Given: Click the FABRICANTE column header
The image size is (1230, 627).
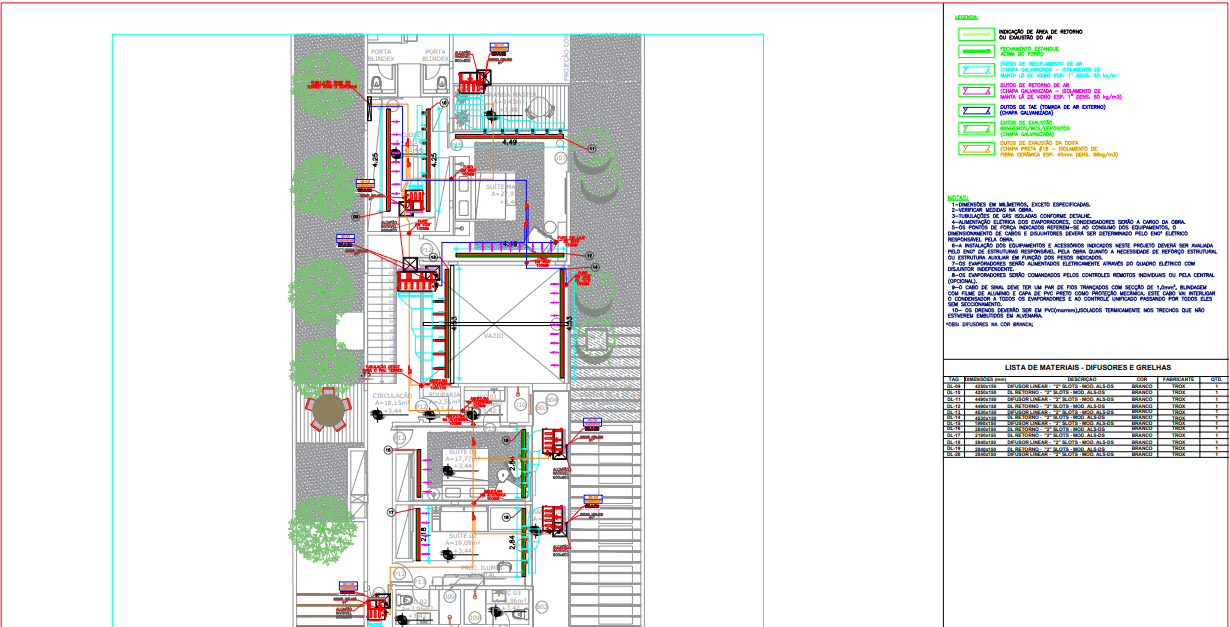Looking at the screenshot, I should click(x=1178, y=379).
